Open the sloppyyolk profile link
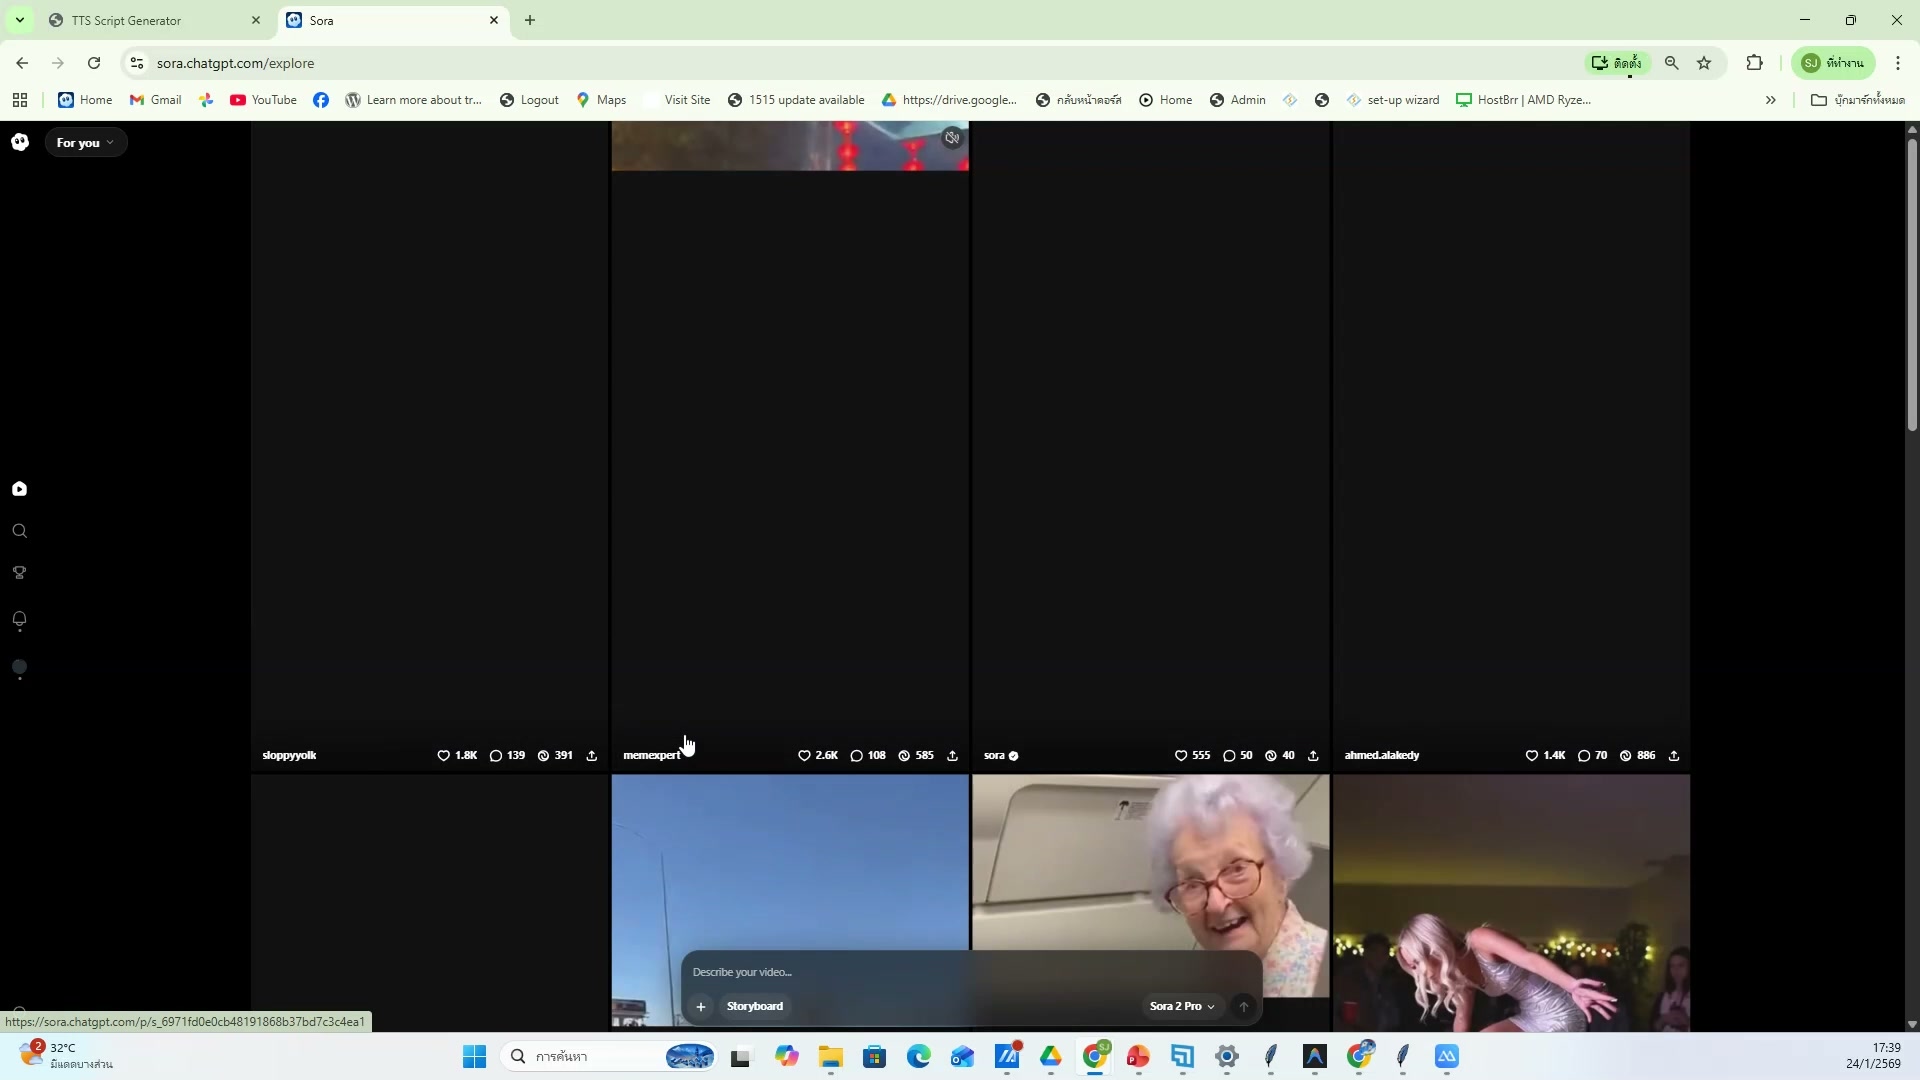1920x1080 pixels. (289, 756)
